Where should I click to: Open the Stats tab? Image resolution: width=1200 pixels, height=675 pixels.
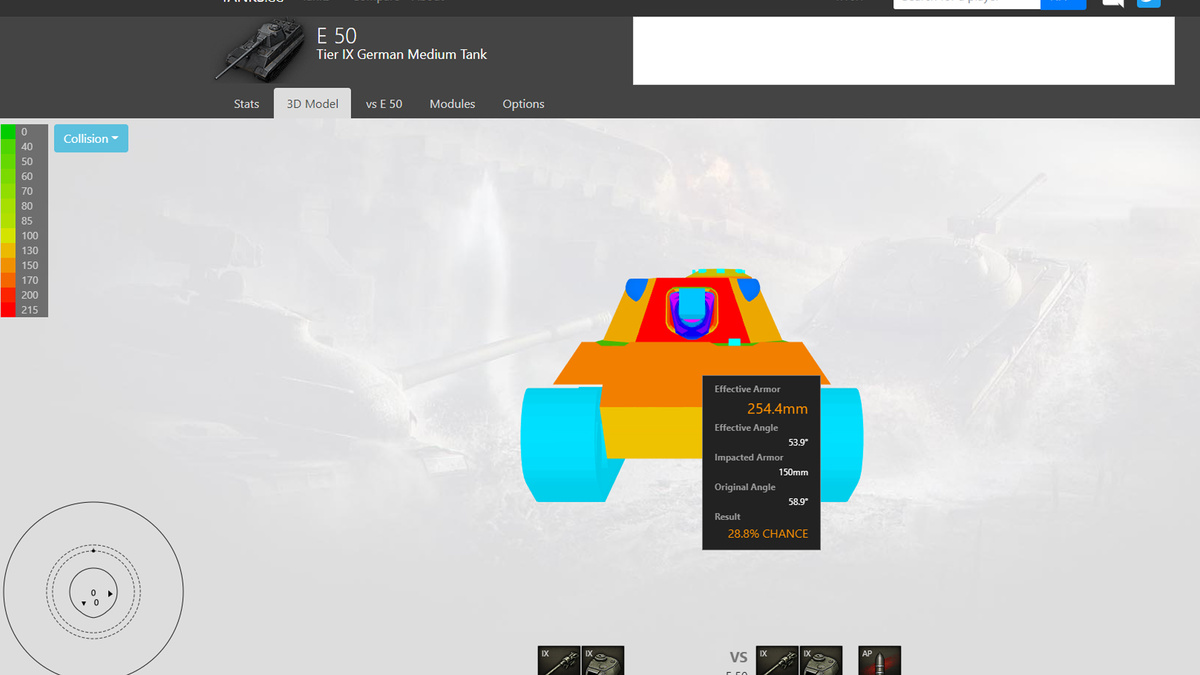(x=246, y=104)
